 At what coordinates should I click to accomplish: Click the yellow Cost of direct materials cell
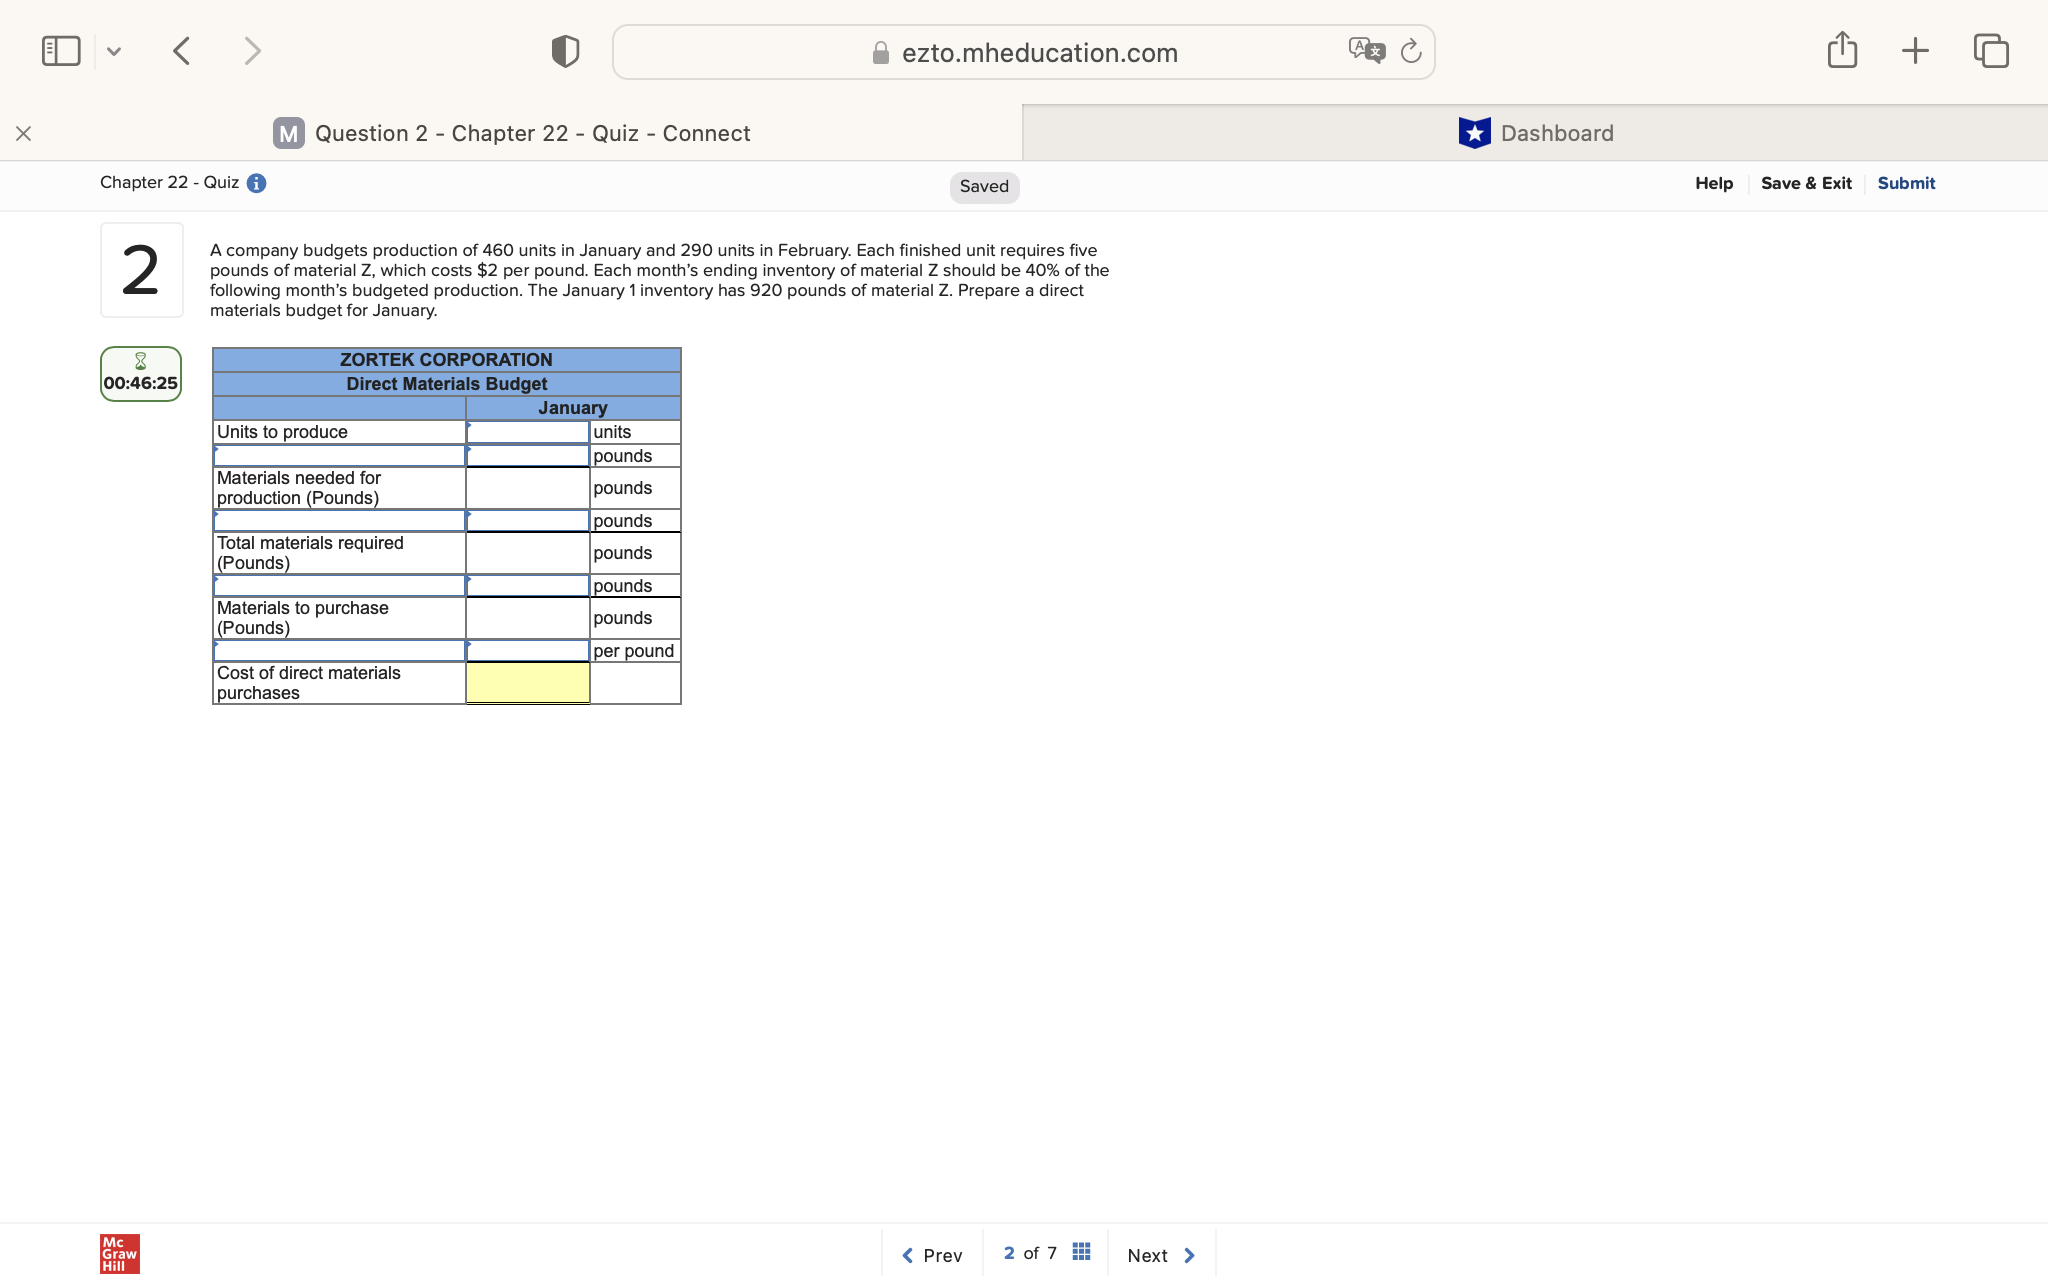tap(527, 683)
